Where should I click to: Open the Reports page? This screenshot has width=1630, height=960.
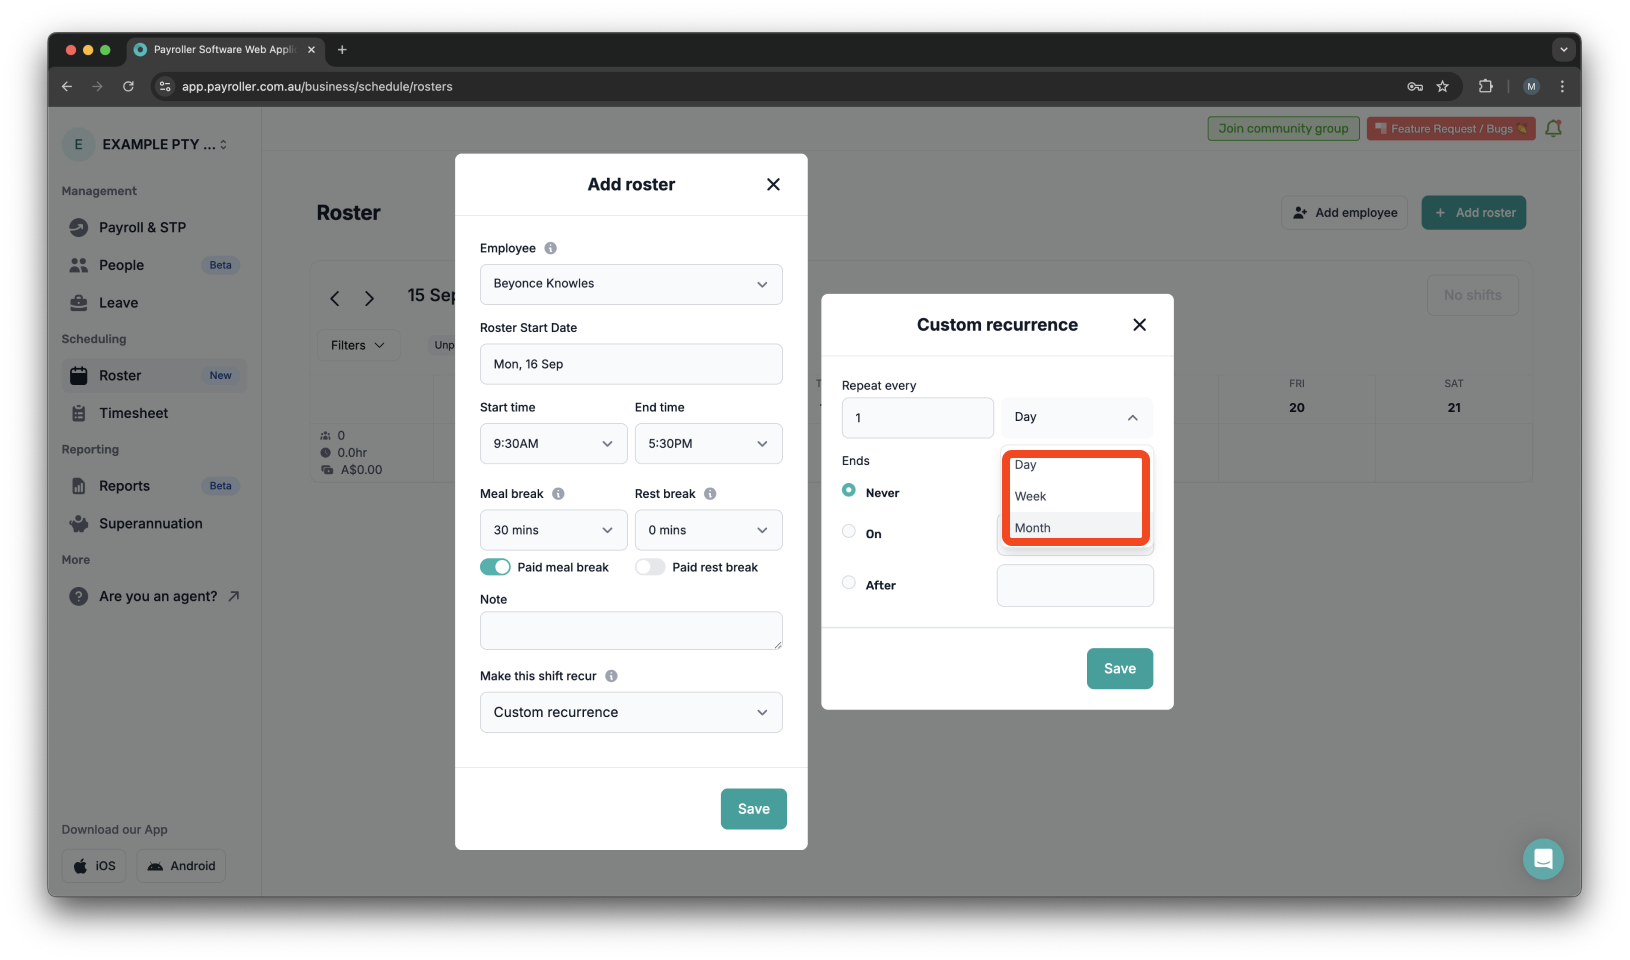pyautogui.click(x=154, y=486)
